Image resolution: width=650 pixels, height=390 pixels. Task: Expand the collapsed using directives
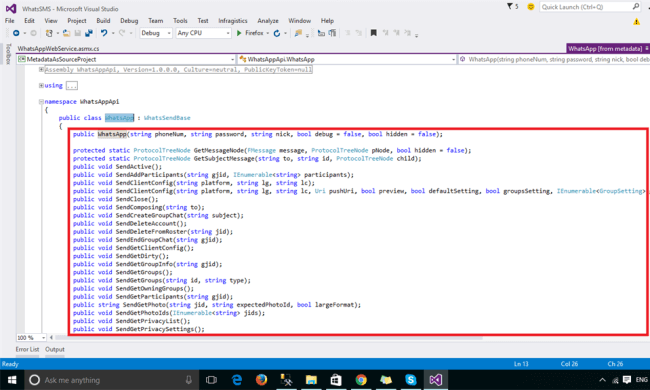tap(41, 85)
